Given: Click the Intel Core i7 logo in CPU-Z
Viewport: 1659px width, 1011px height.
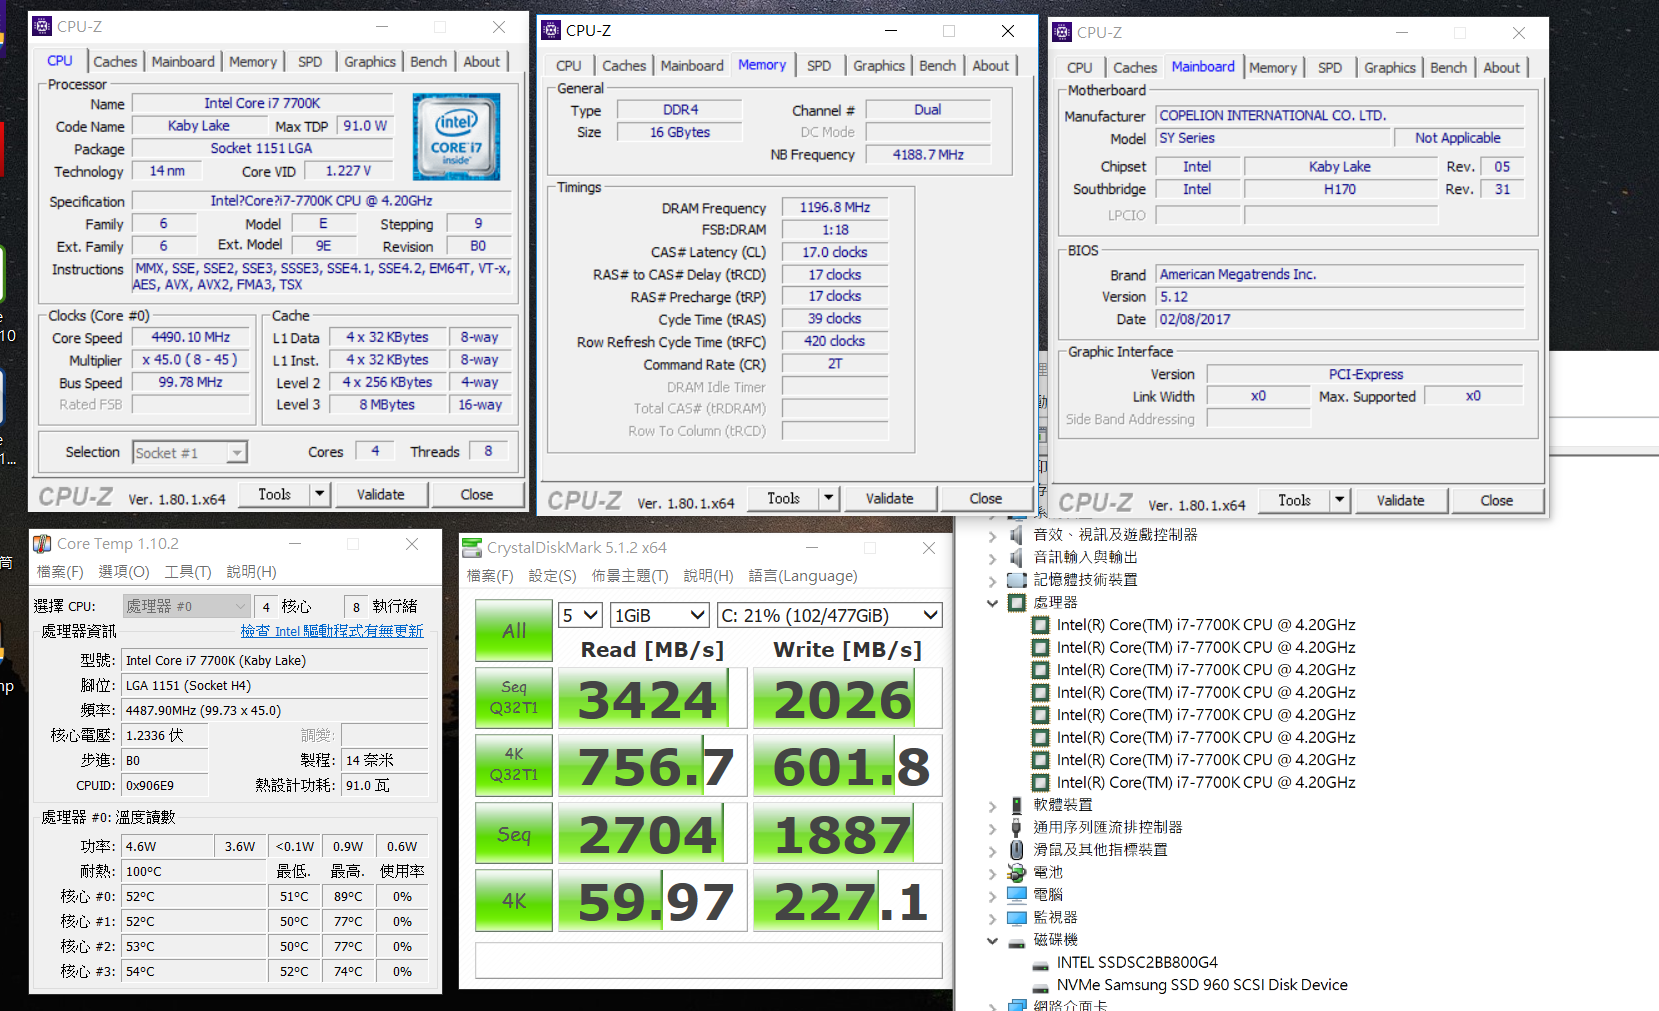Looking at the screenshot, I should [x=456, y=137].
